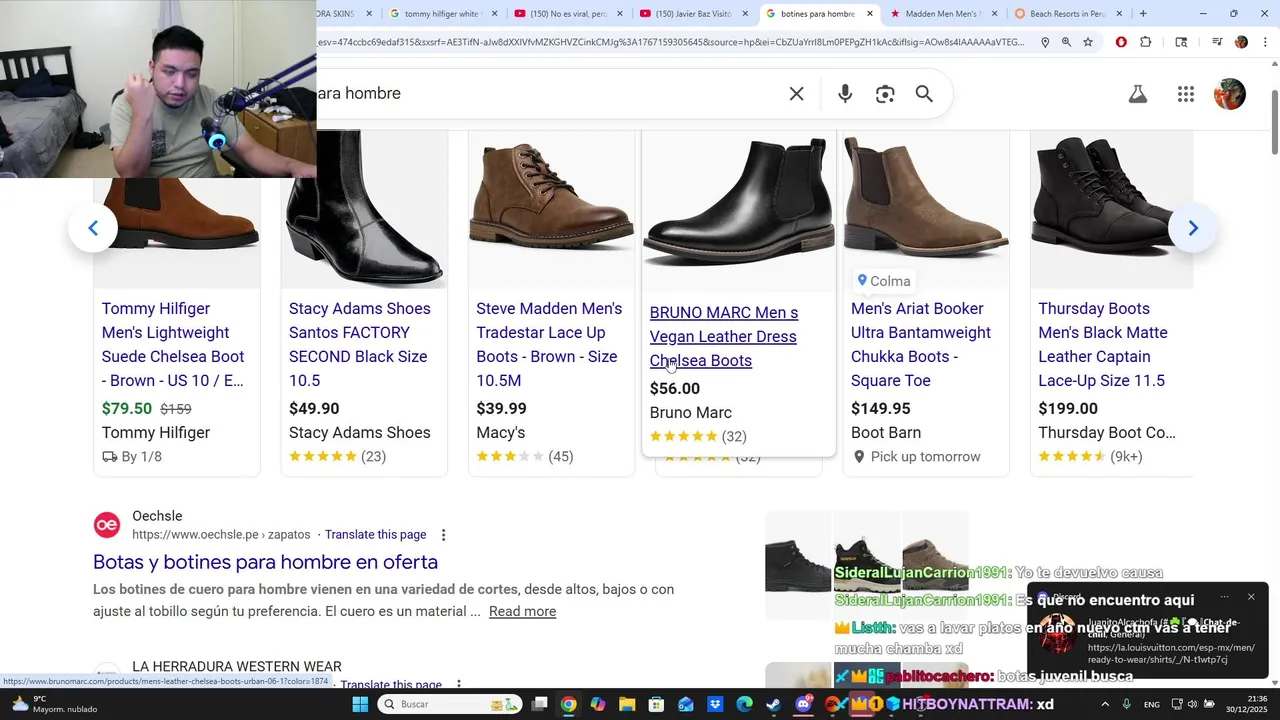Image resolution: width=1280 pixels, height=720 pixels.
Task: Click the Oechsle logo favicon
Action: tap(107, 525)
